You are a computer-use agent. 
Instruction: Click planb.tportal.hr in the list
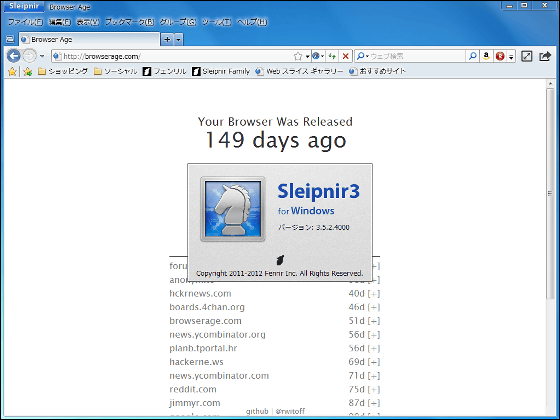click(x=203, y=348)
